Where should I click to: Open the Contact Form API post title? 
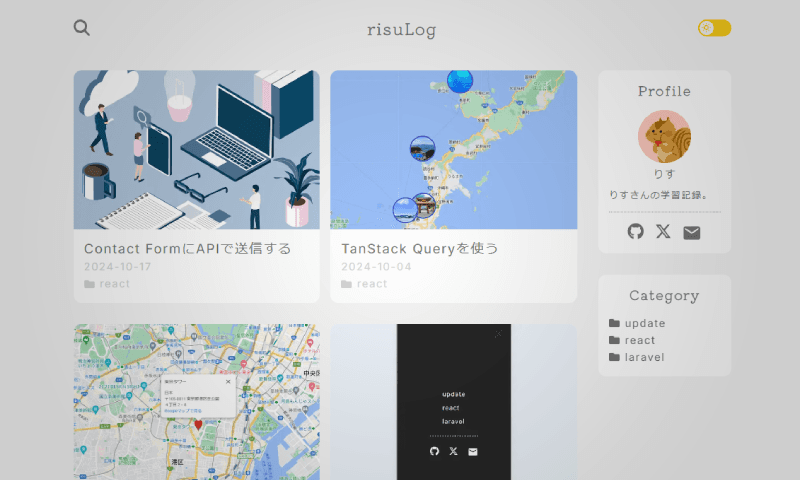tap(187, 248)
